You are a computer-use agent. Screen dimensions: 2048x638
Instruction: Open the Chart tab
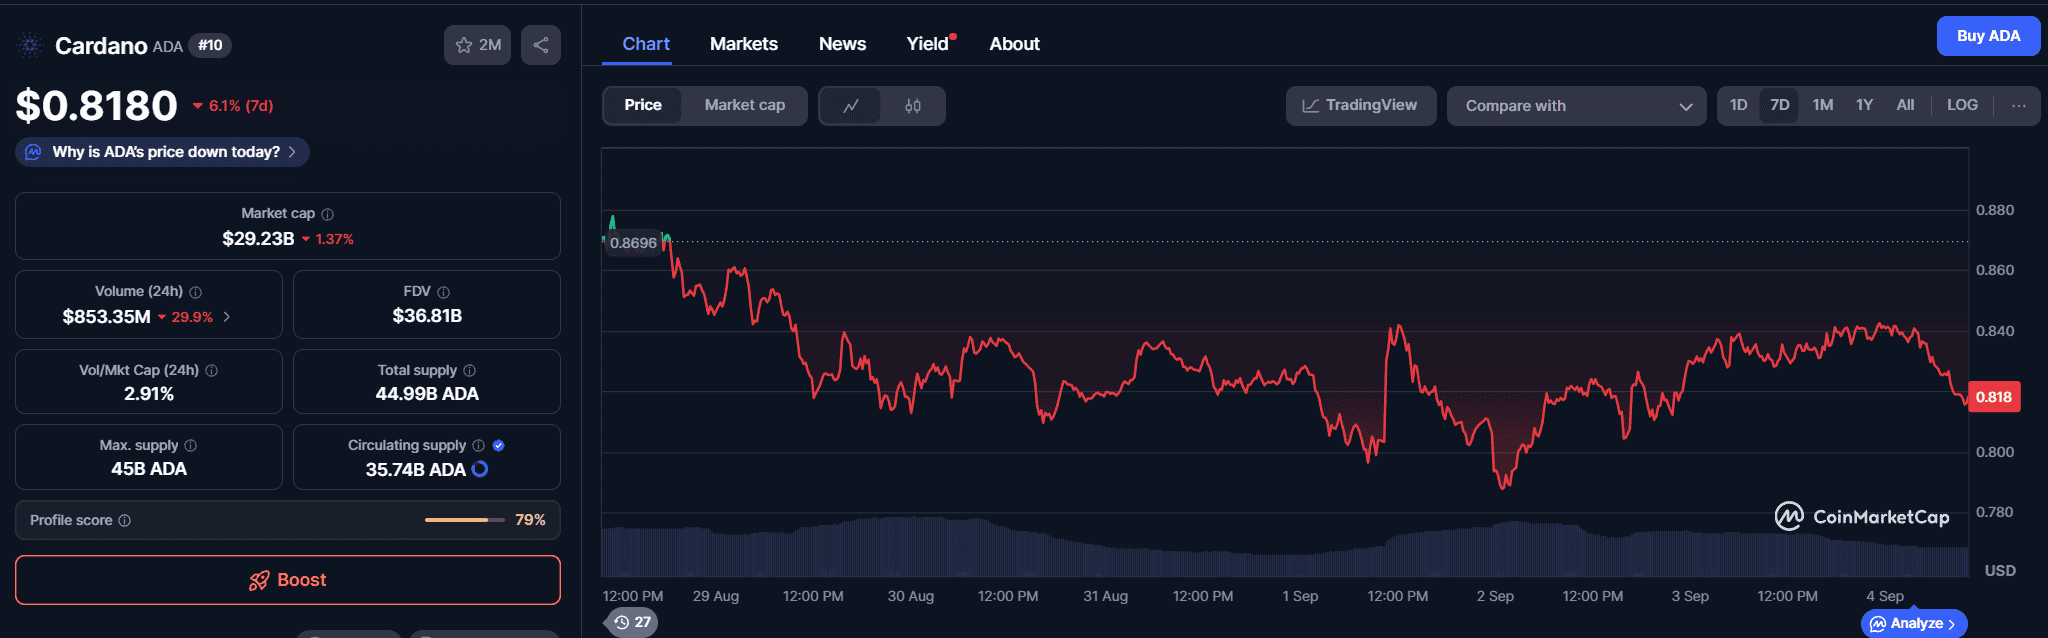point(646,44)
